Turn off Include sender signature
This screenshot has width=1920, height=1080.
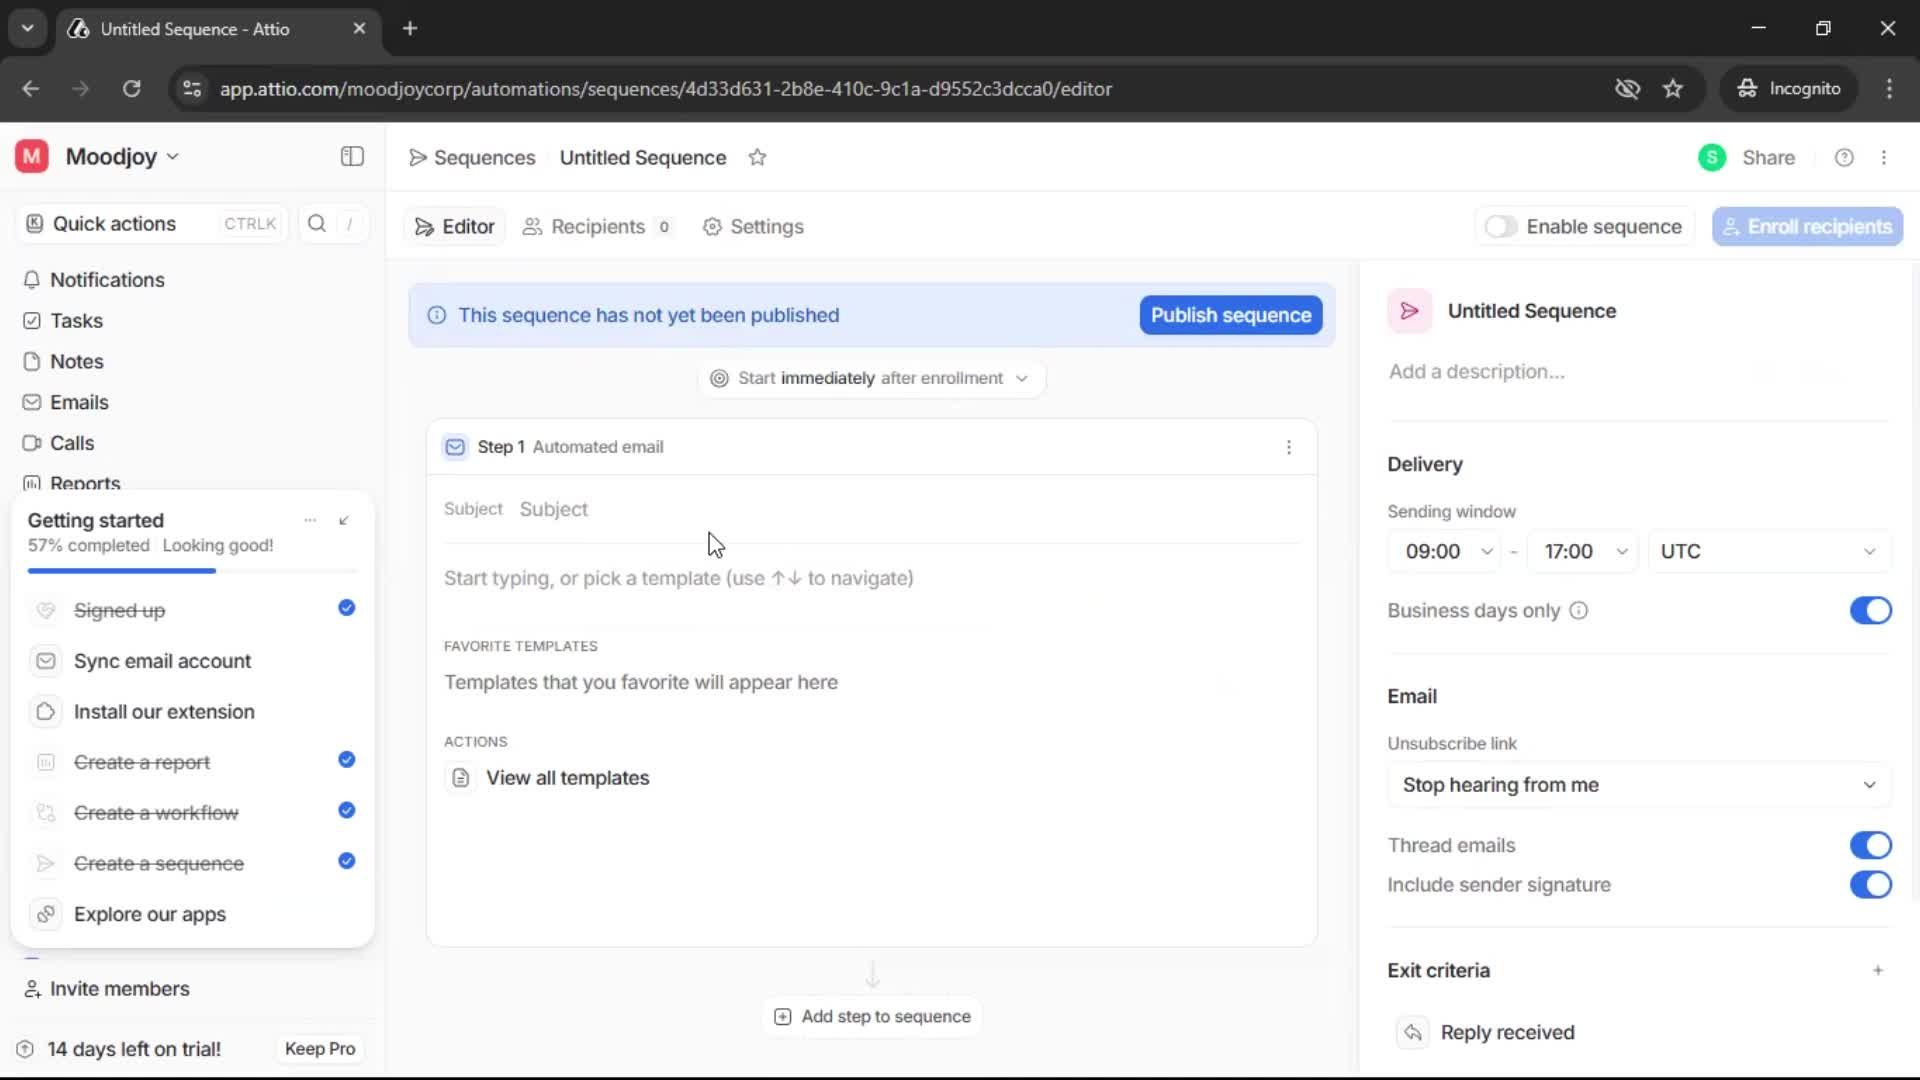(x=1870, y=885)
